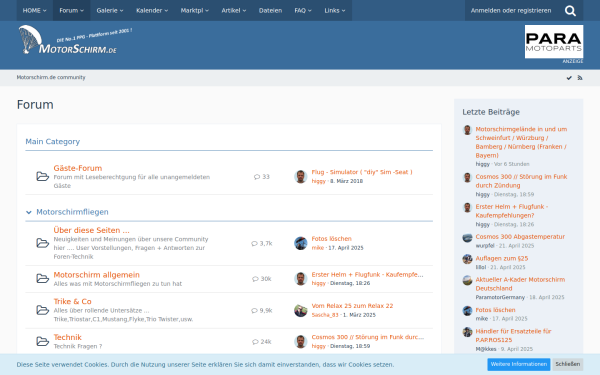This screenshot has height=375, width=600.
Task: Open avatar beside Motorschirmgelände sidebar post
Action: 467,130
